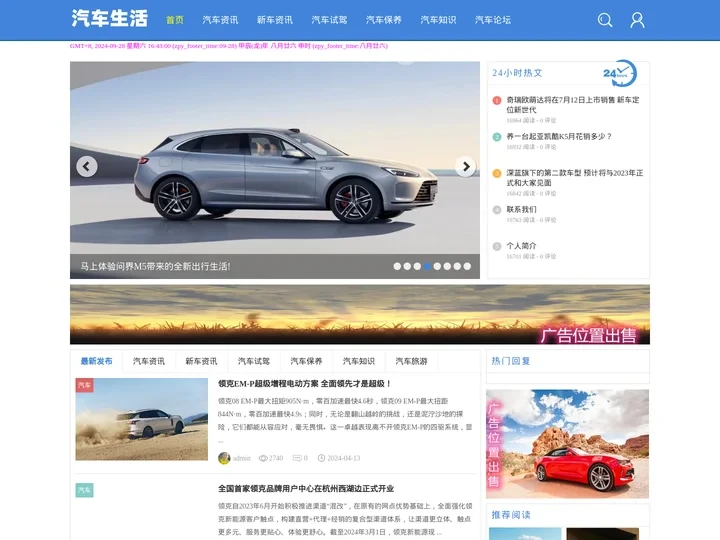
Task: Click the 24小时热文 heading
Action: (x=517, y=73)
